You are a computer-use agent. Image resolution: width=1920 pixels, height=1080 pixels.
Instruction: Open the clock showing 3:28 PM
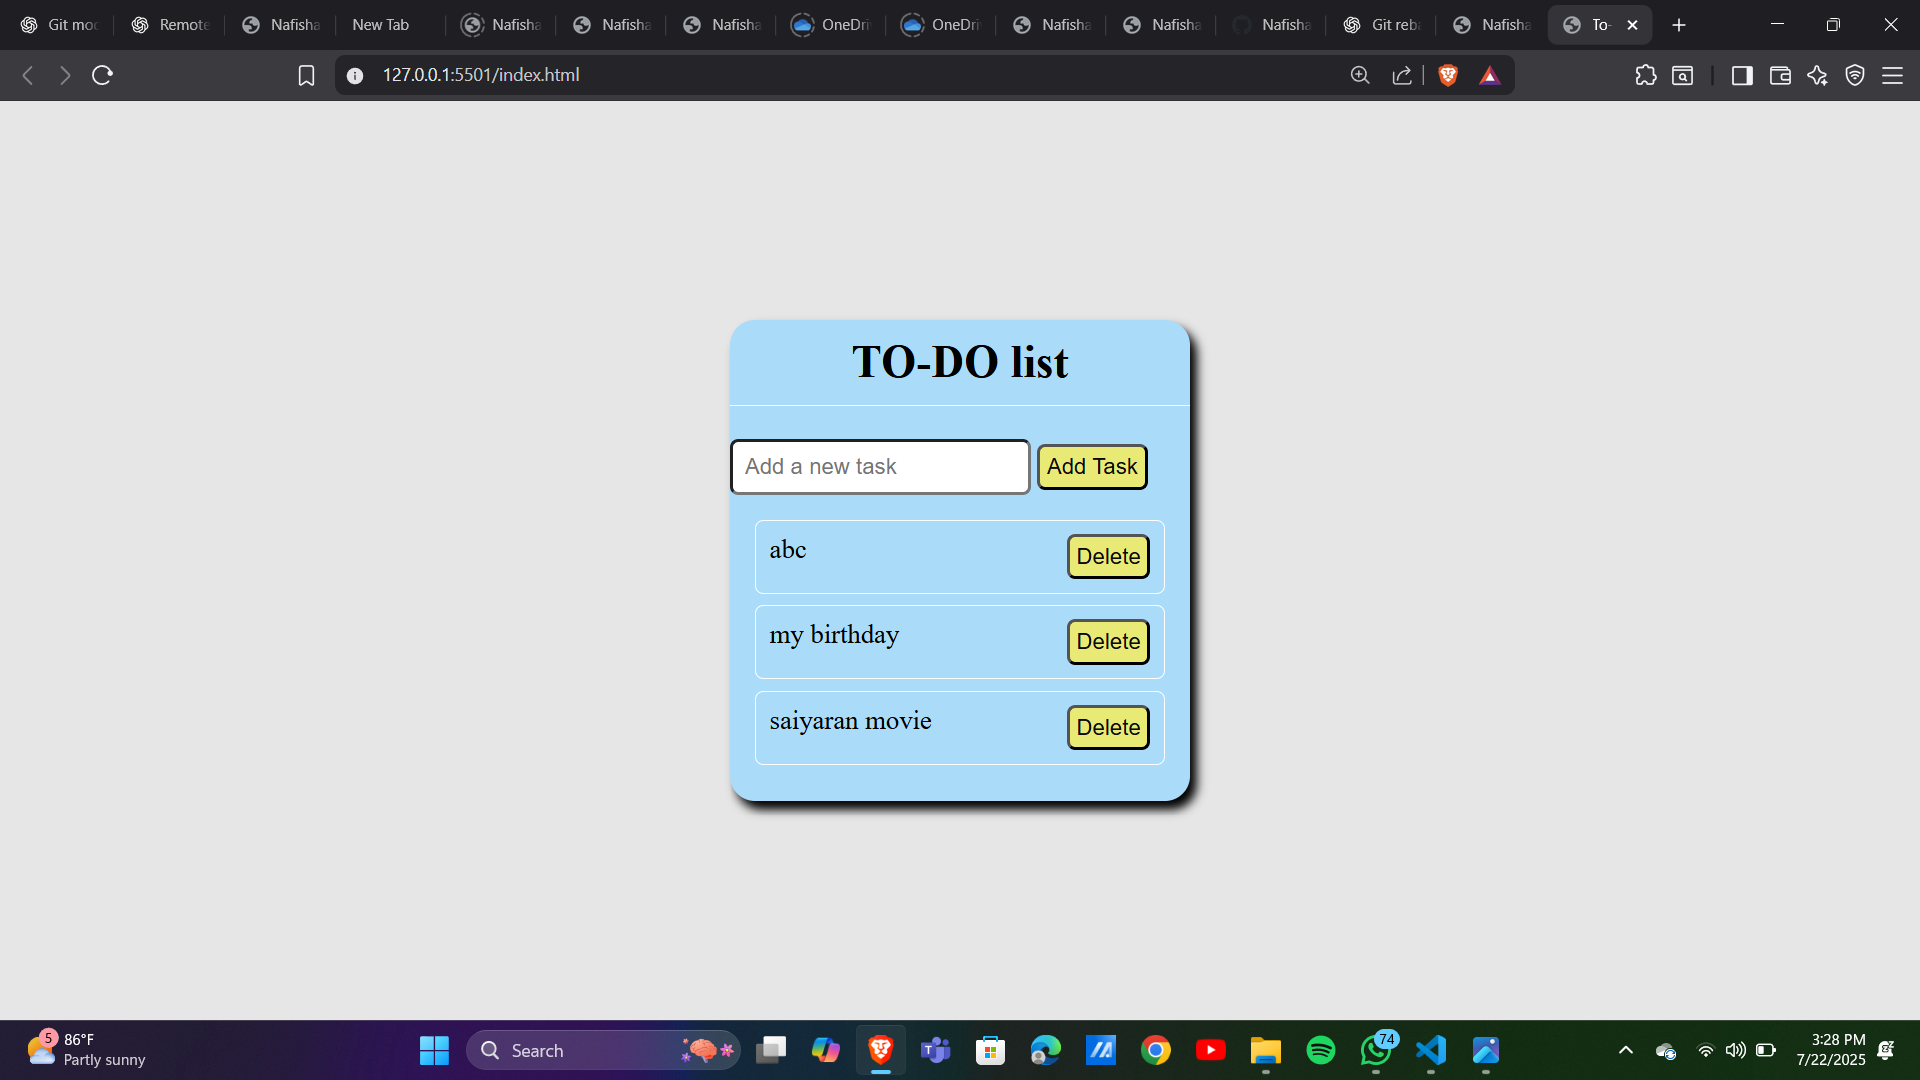1831,1050
